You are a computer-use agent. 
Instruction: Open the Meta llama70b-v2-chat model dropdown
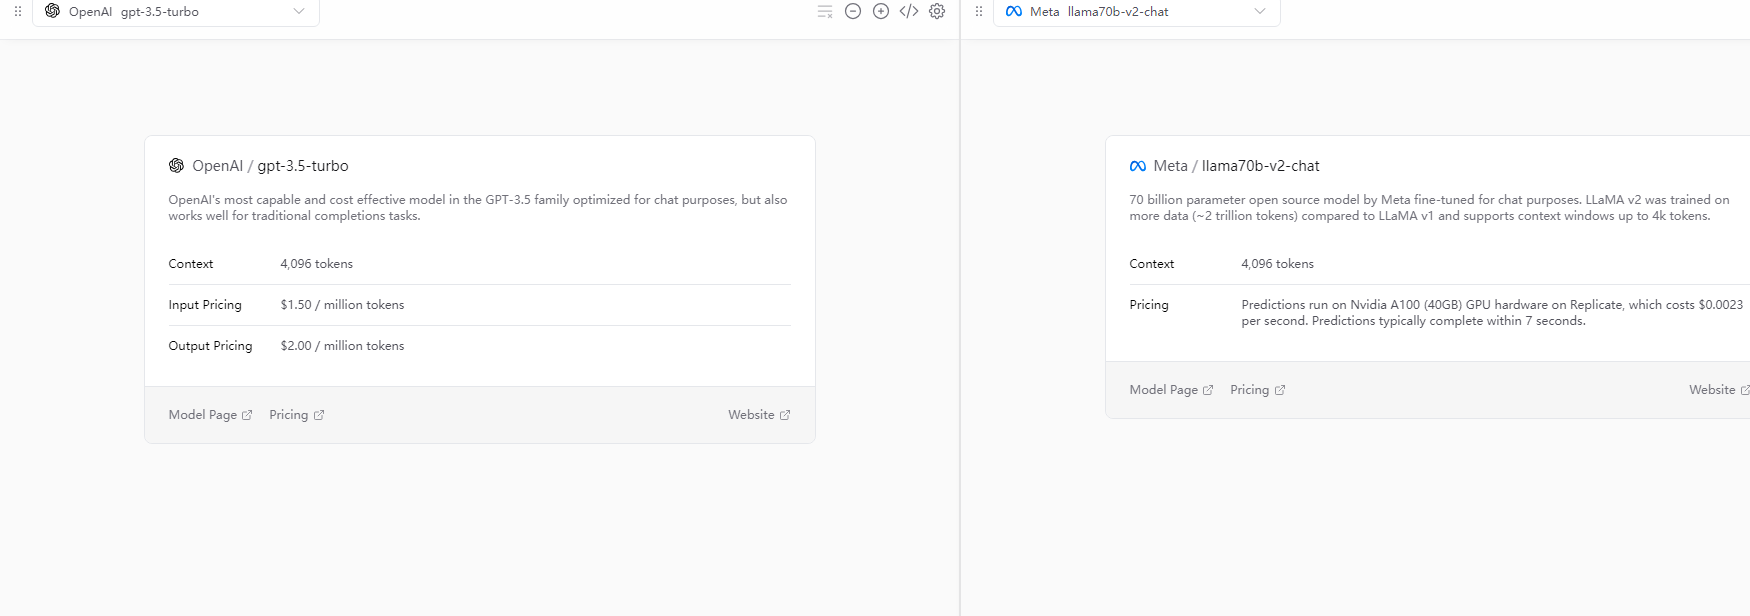pyautogui.click(x=1137, y=12)
